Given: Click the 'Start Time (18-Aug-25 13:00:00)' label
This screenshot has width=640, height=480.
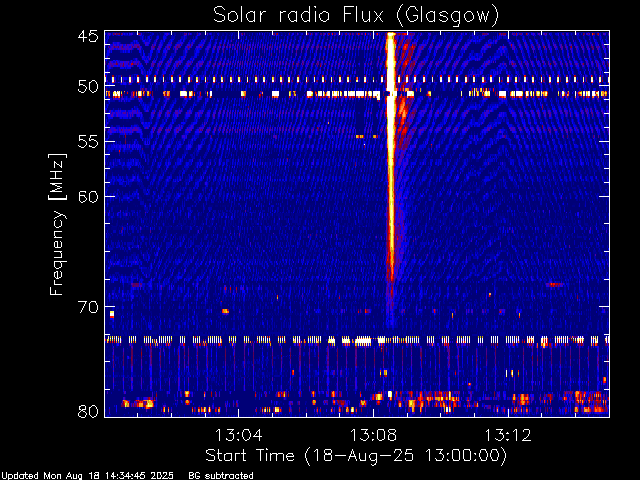Looking at the screenshot, I should (x=356, y=456).
